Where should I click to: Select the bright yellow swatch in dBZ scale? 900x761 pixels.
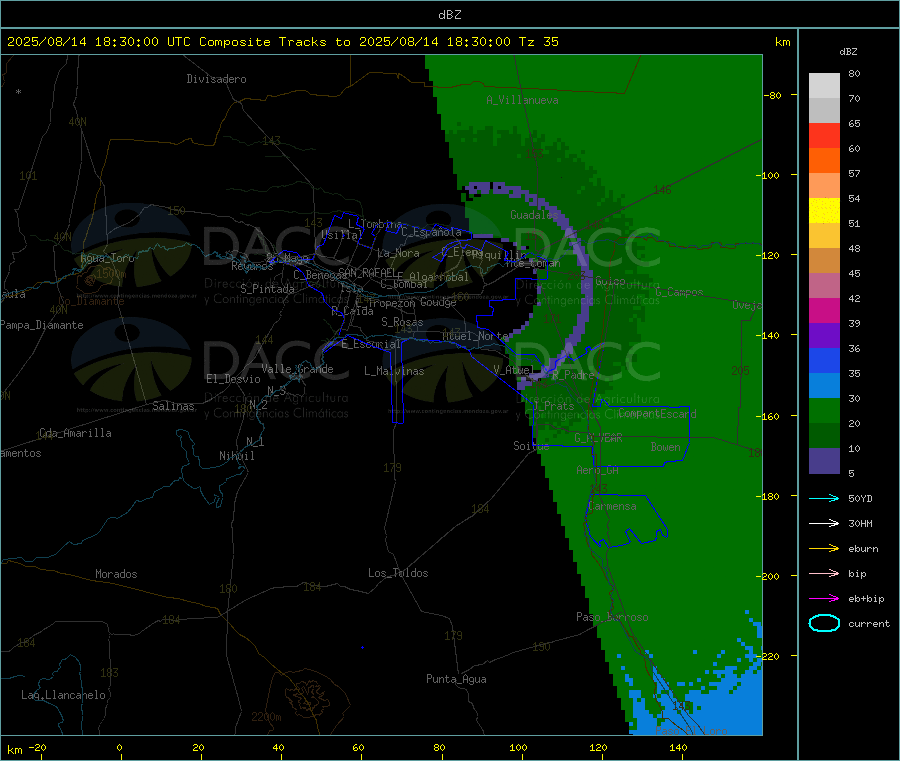(x=824, y=211)
